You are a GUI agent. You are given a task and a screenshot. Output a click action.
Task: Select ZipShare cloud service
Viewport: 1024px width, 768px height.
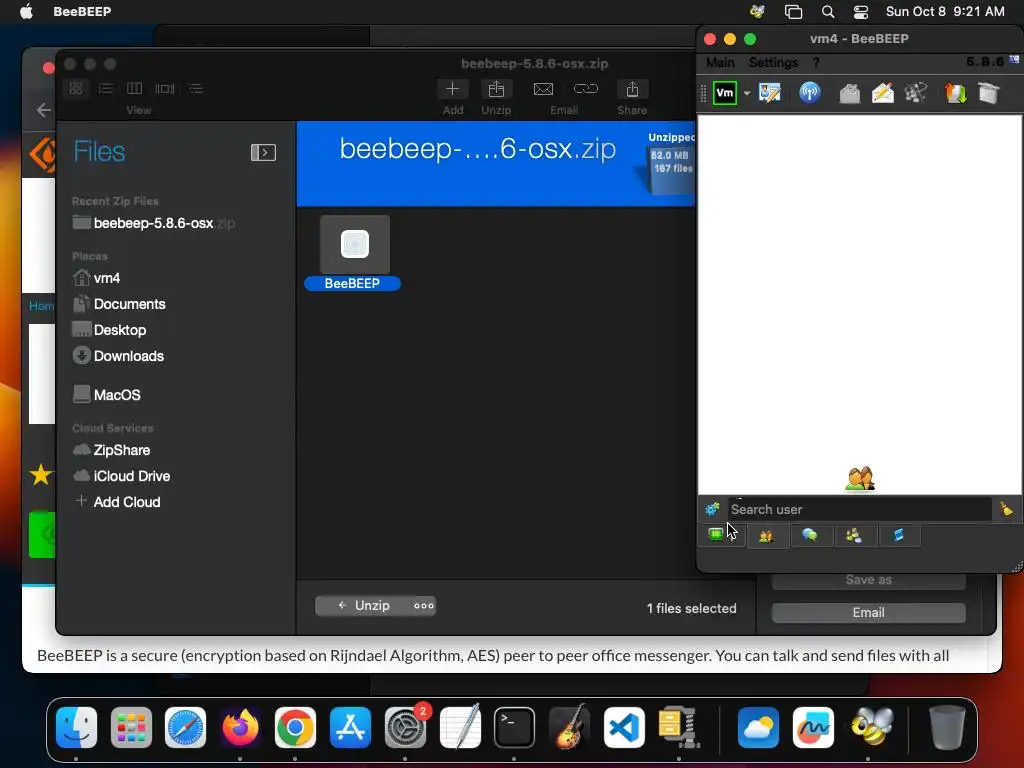pyautogui.click(x=112, y=450)
